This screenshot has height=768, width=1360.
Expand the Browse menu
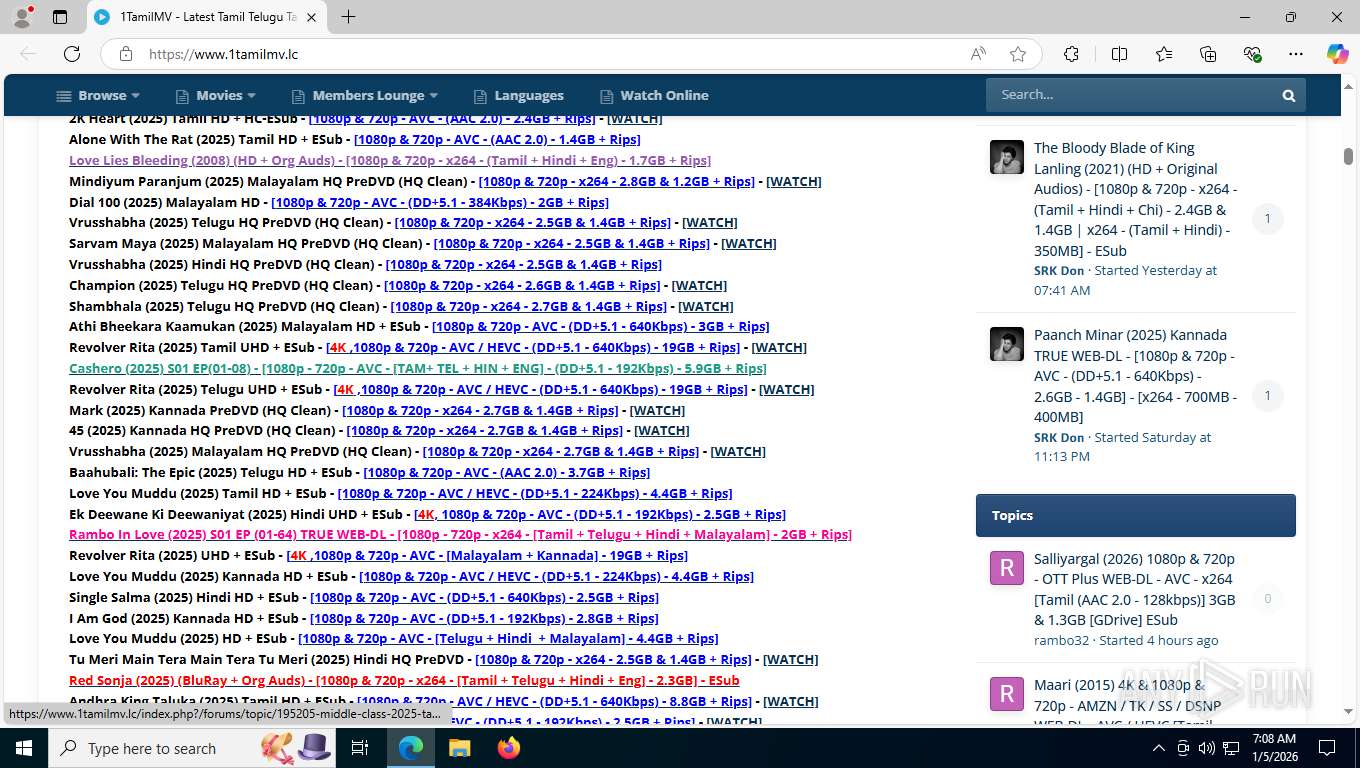[98, 95]
